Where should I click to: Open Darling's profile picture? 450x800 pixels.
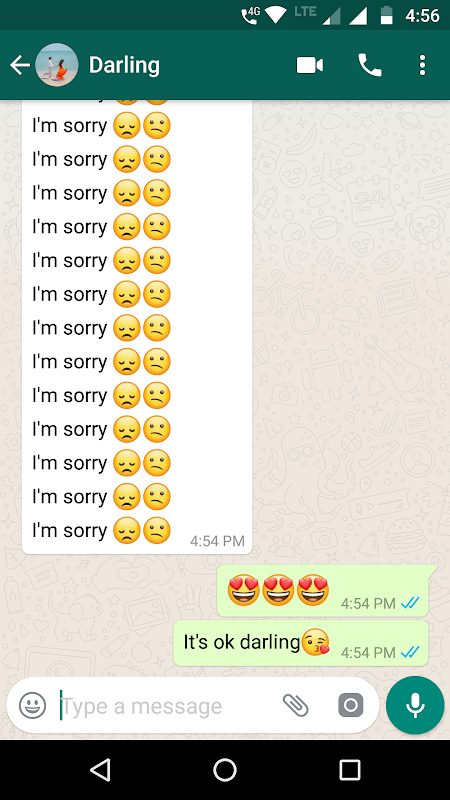(x=57, y=65)
